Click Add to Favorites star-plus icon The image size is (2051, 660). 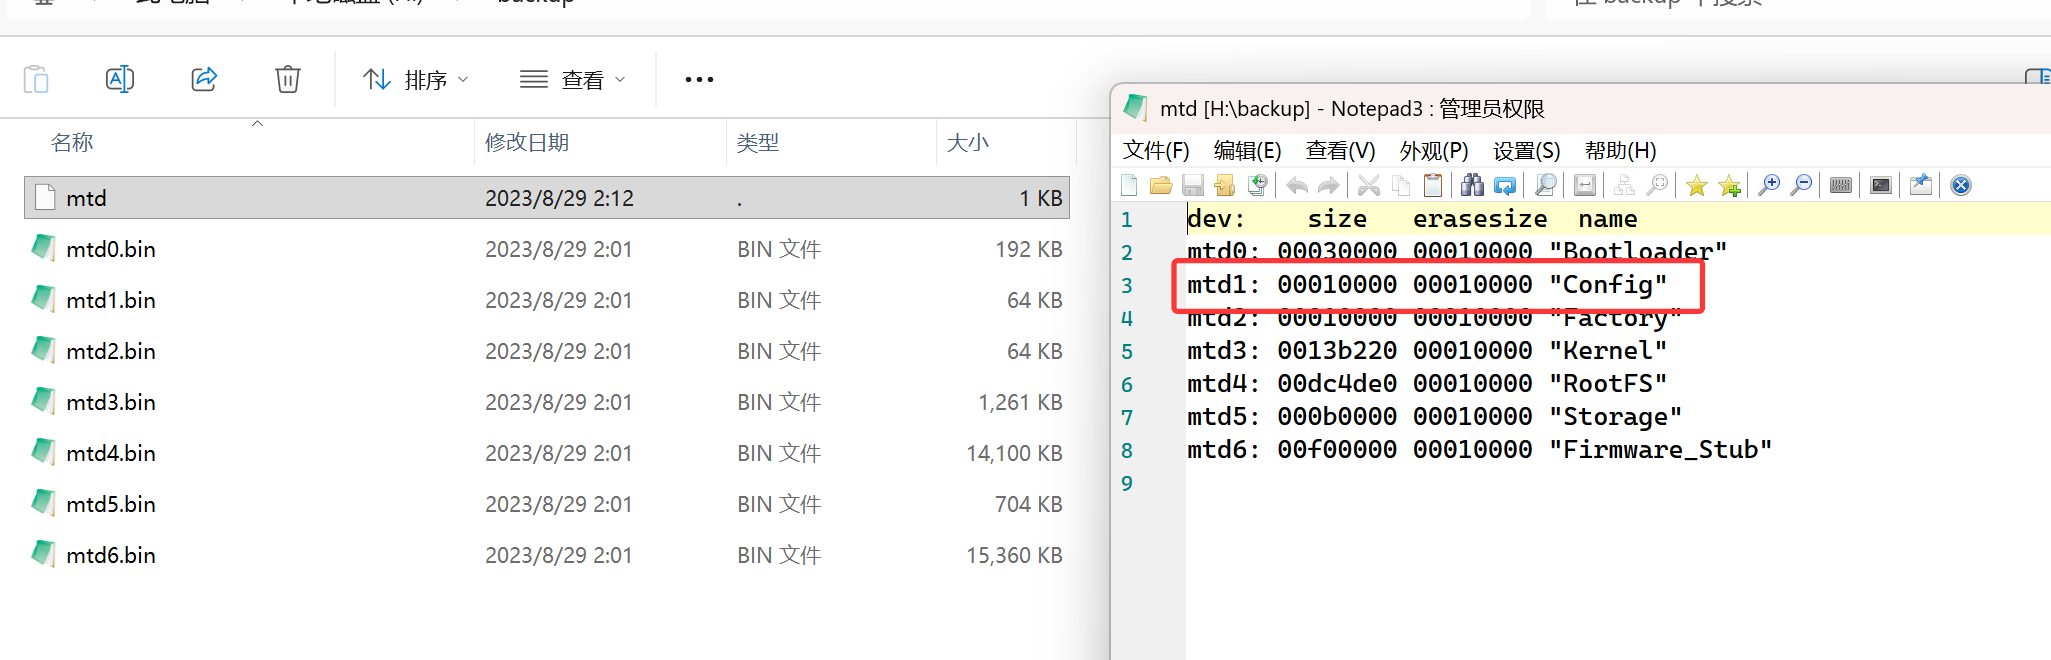point(1729,185)
